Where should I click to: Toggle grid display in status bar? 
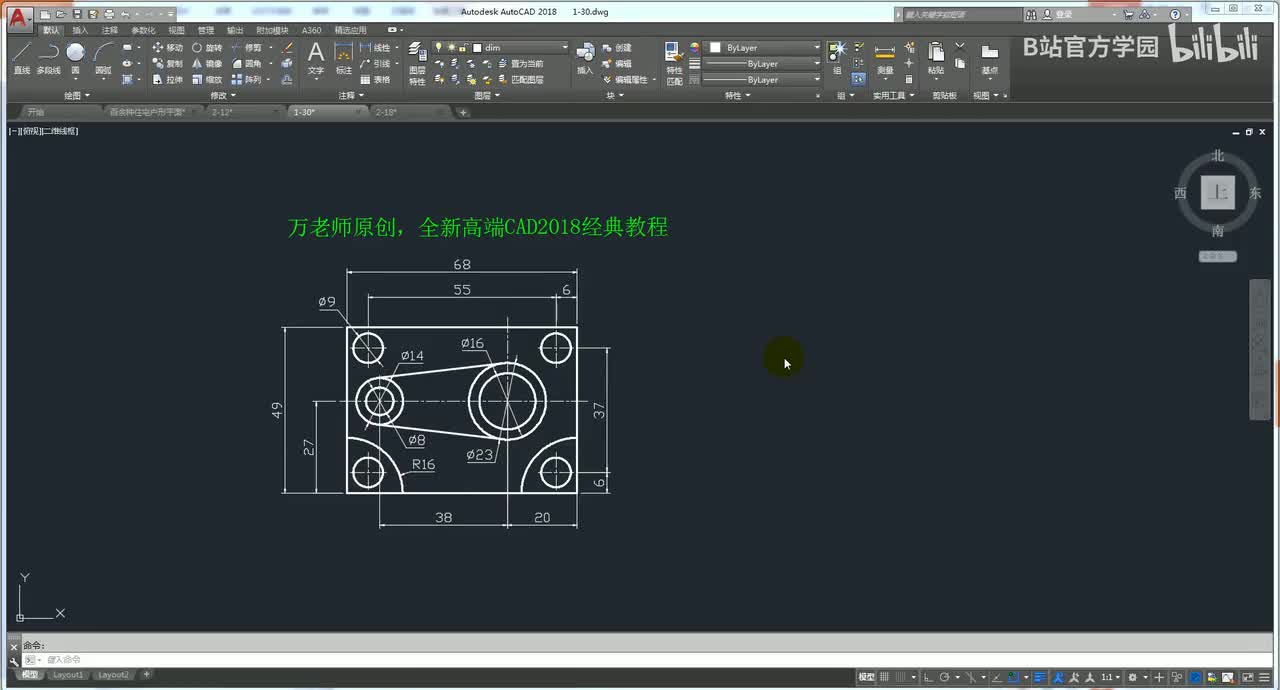click(x=885, y=677)
